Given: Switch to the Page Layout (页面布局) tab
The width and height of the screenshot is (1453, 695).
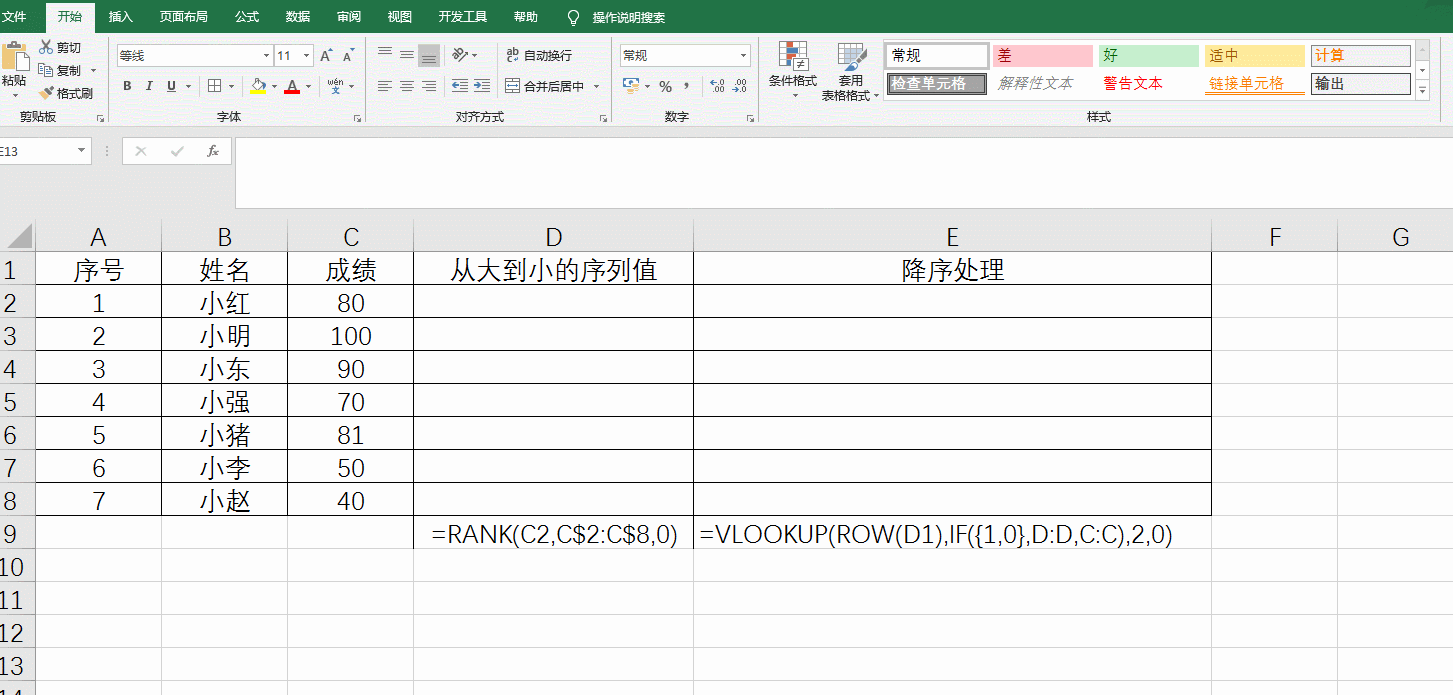Looking at the screenshot, I should (184, 17).
